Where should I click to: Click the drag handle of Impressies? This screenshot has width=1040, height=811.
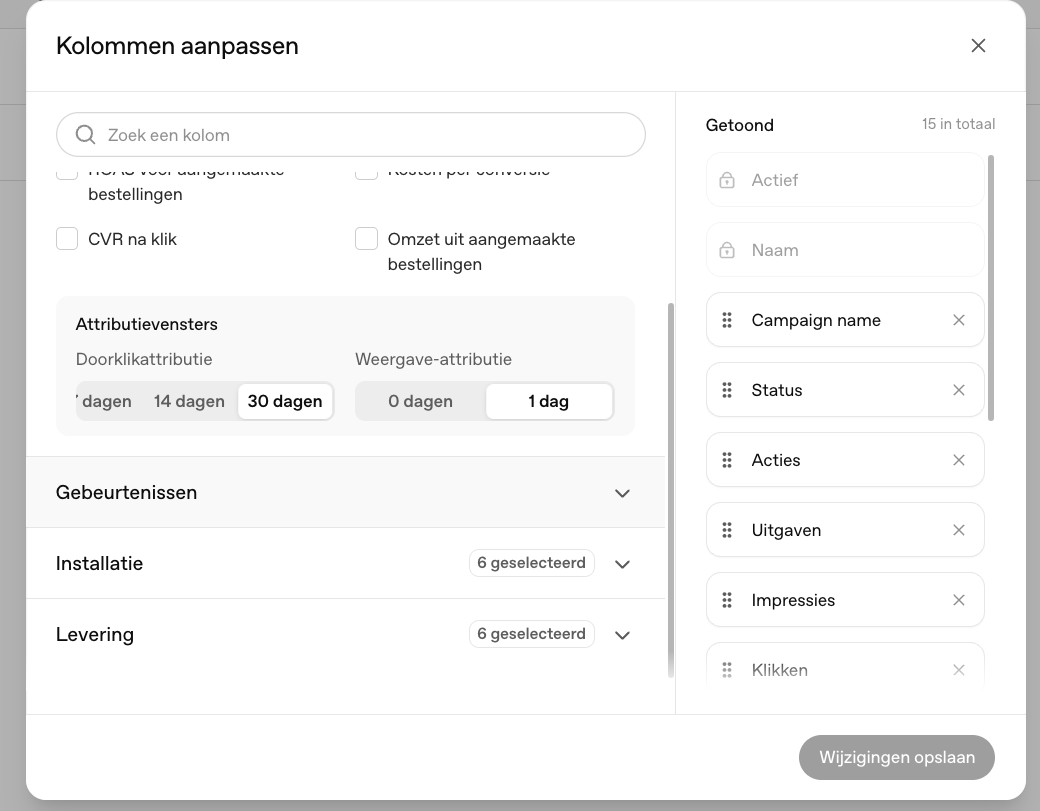point(727,600)
